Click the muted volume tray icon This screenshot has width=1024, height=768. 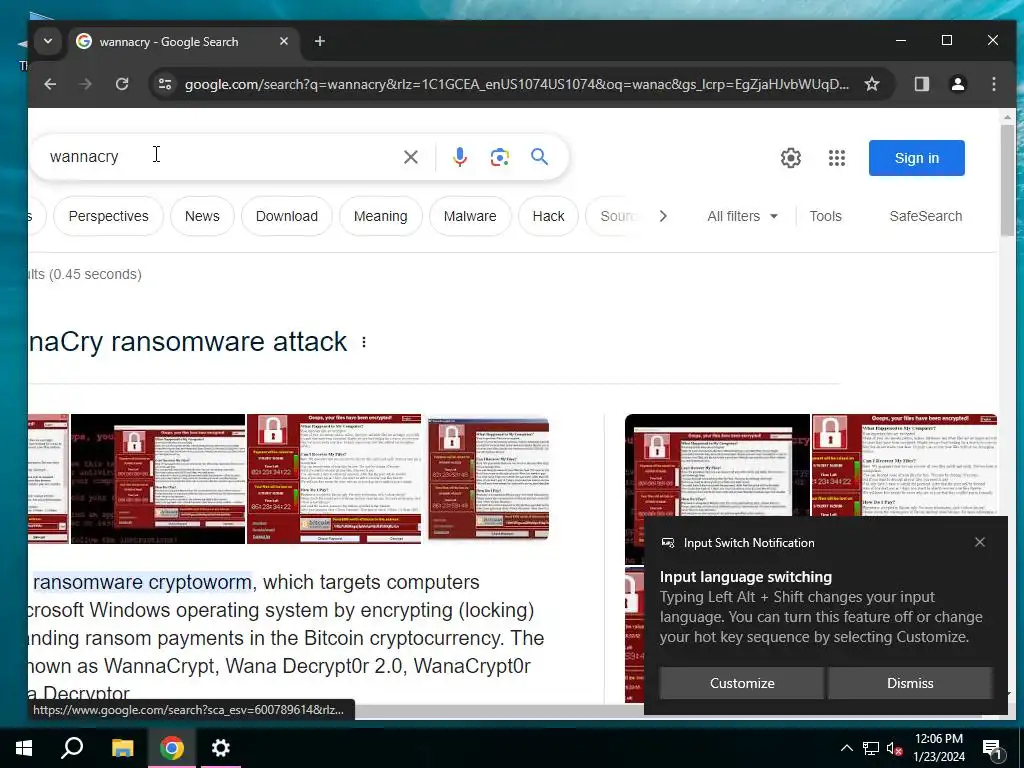(x=895, y=748)
